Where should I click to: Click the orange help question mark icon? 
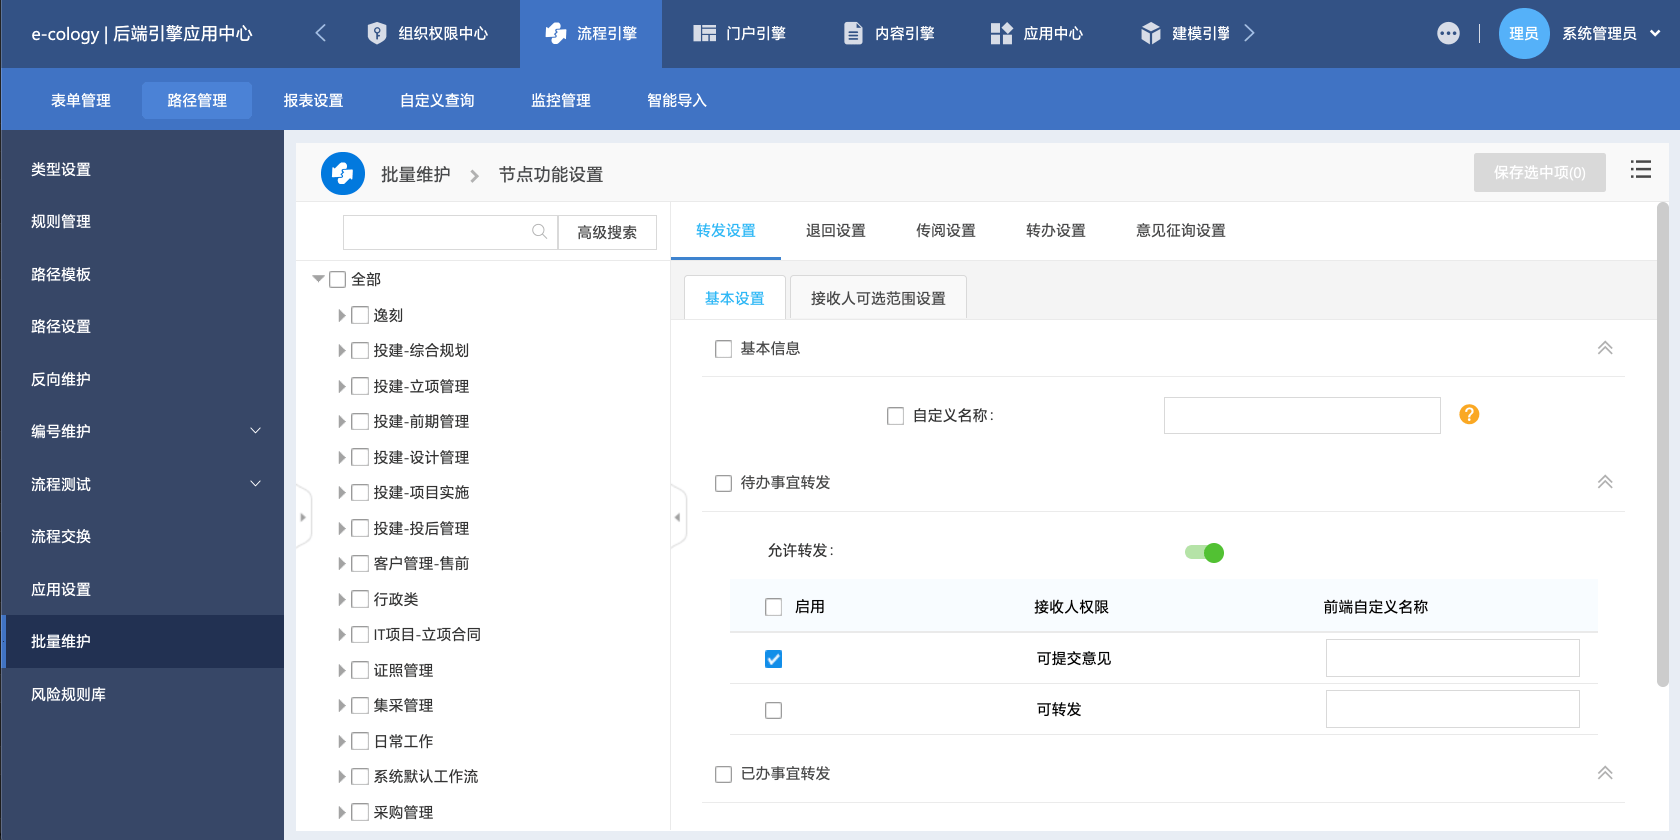pyautogui.click(x=1469, y=414)
